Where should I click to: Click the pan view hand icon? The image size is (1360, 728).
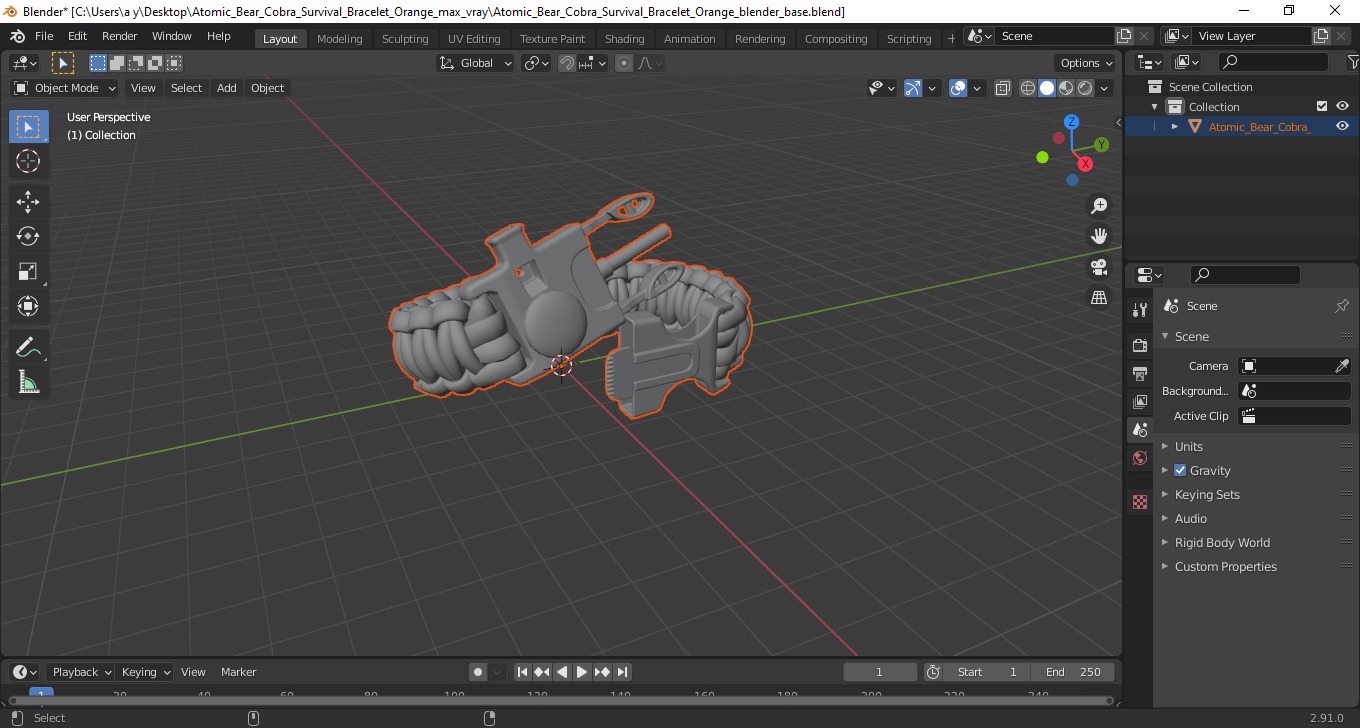(1099, 236)
